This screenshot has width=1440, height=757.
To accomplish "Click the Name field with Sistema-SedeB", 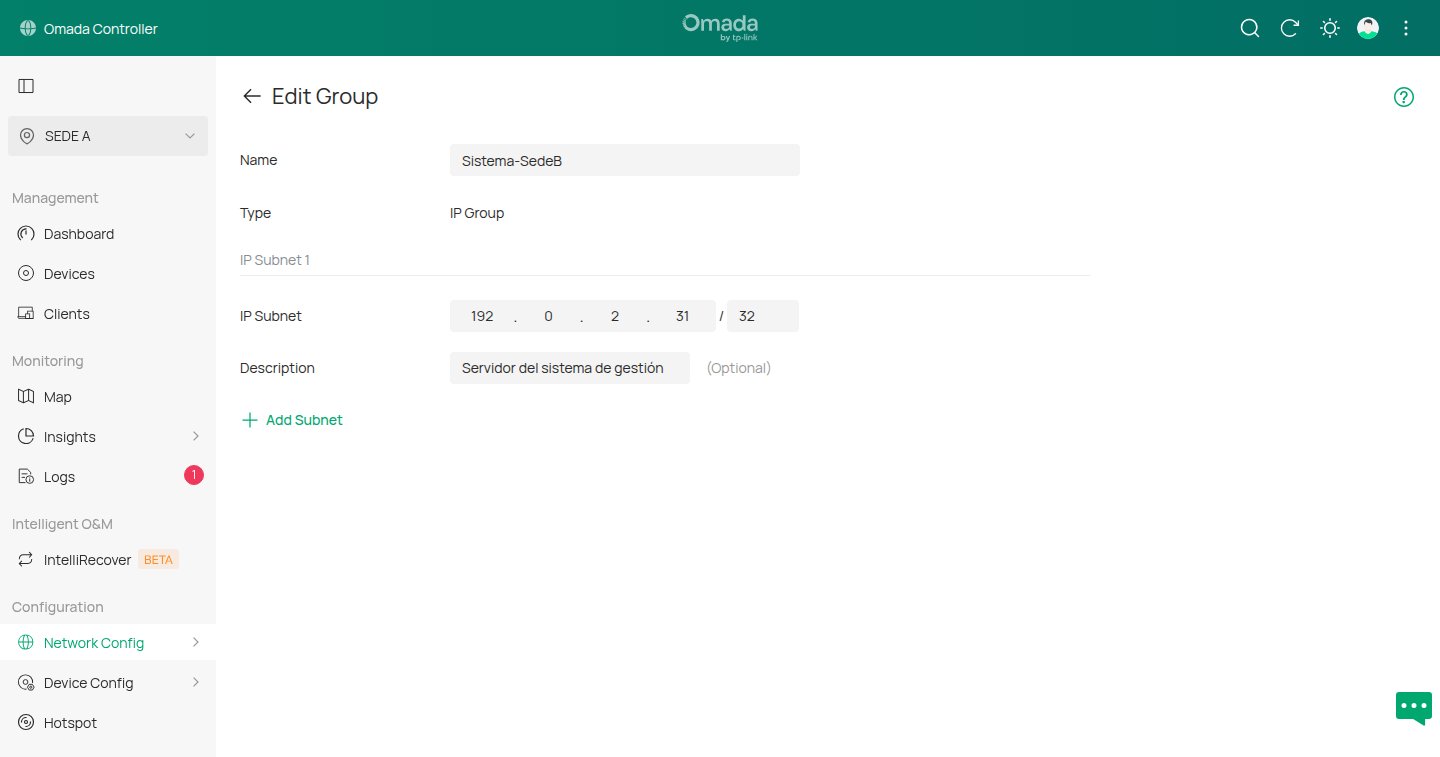I will coord(625,160).
